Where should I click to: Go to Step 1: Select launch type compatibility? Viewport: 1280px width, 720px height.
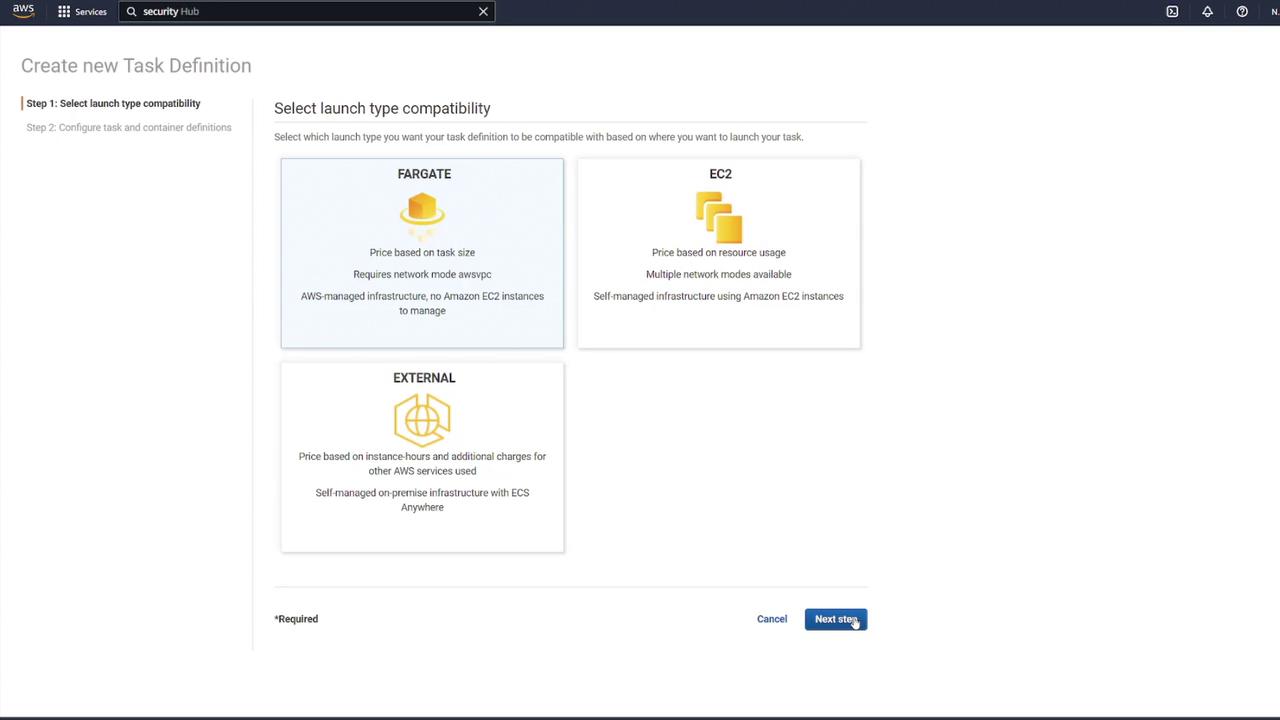coord(113,104)
